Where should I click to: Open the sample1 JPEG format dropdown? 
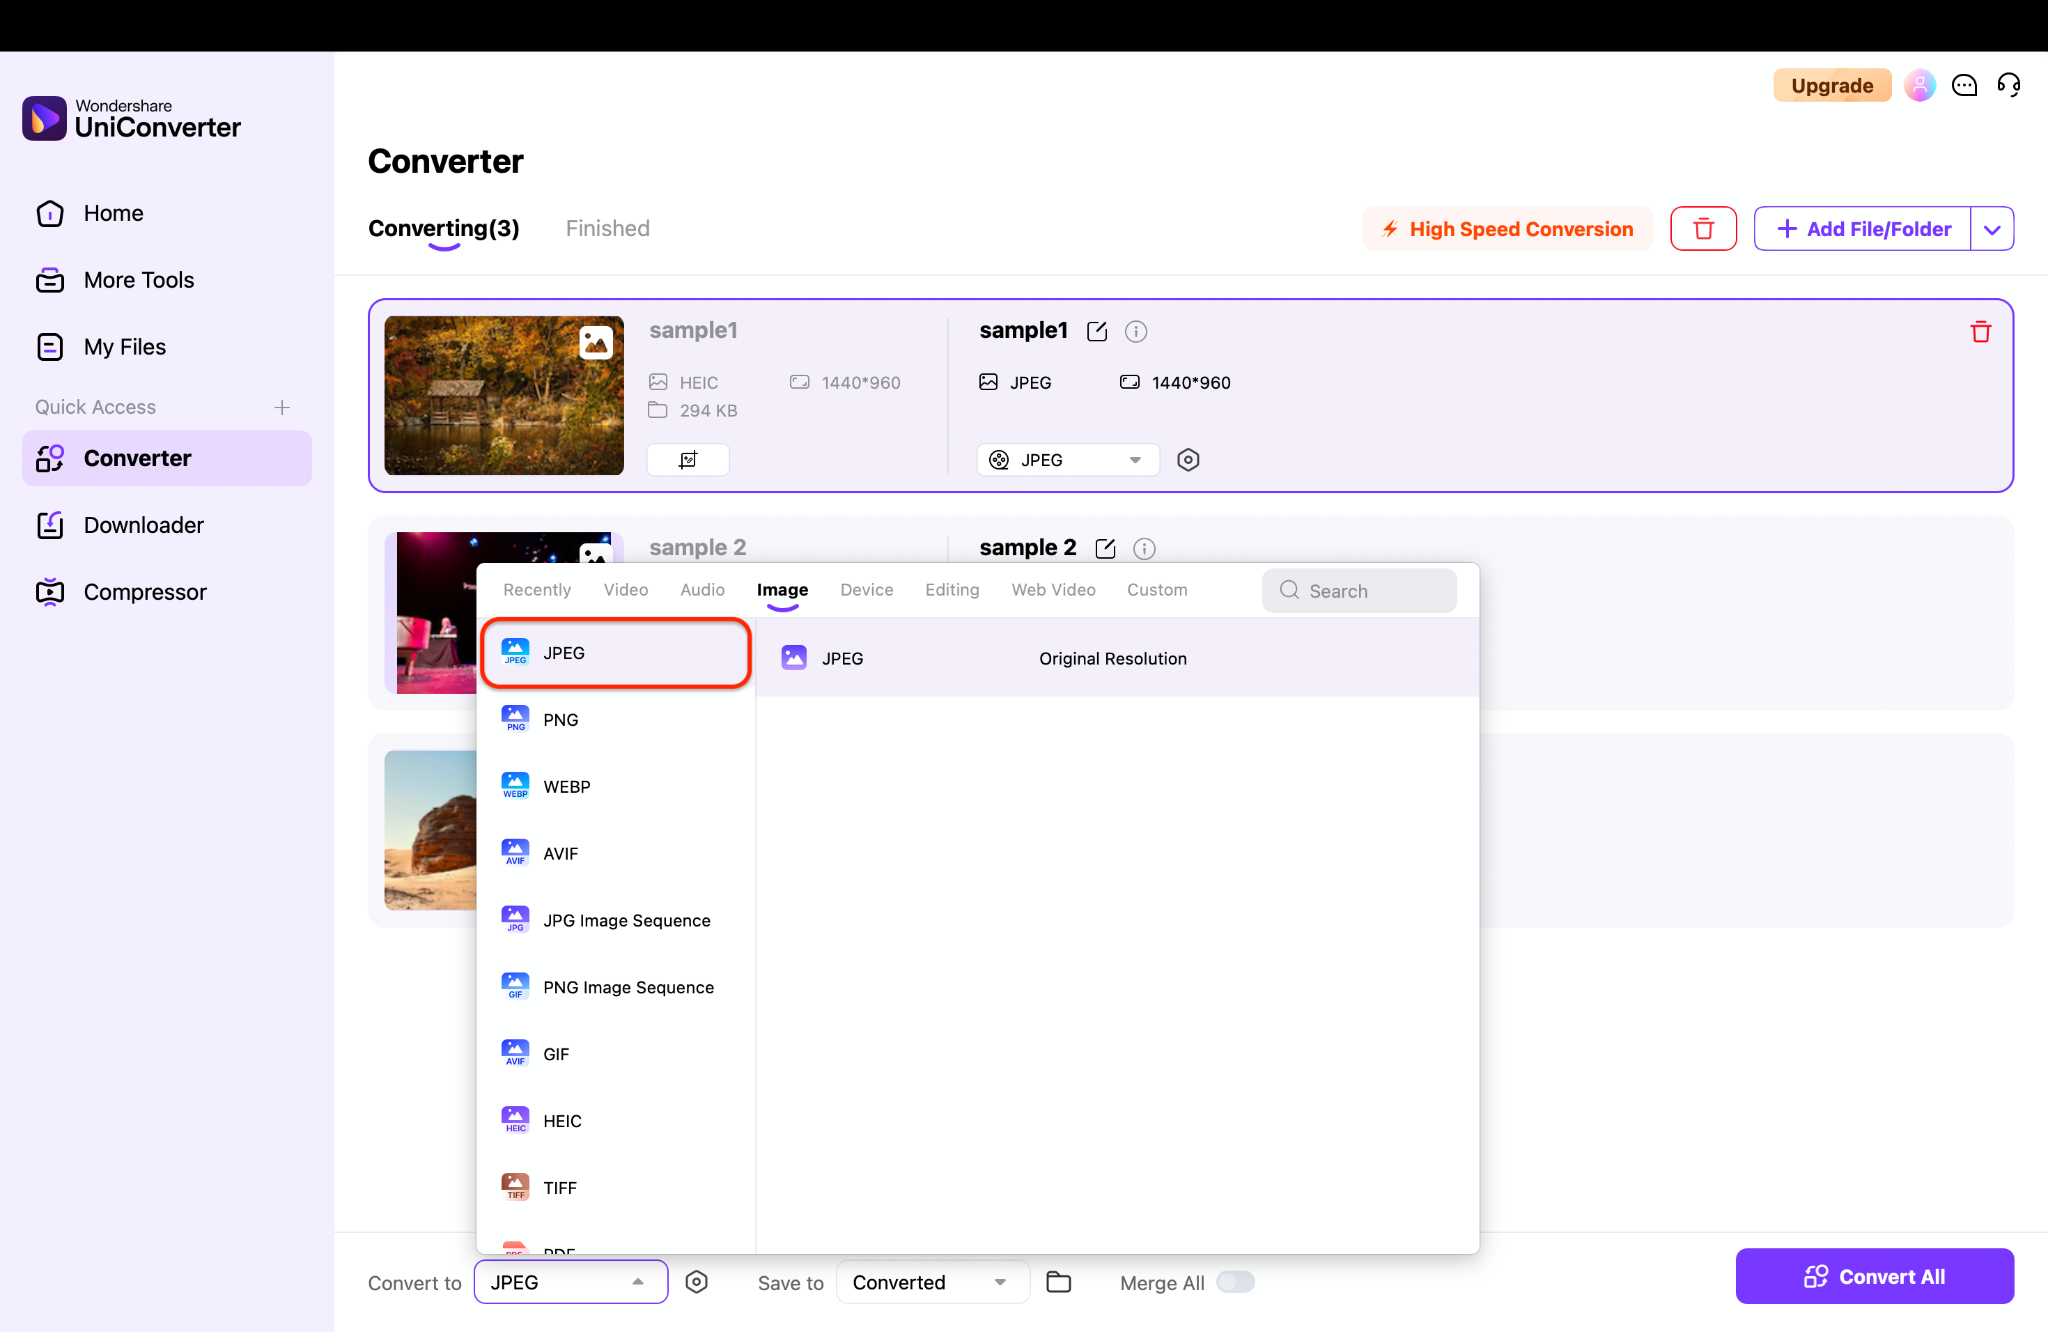(x=1067, y=460)
